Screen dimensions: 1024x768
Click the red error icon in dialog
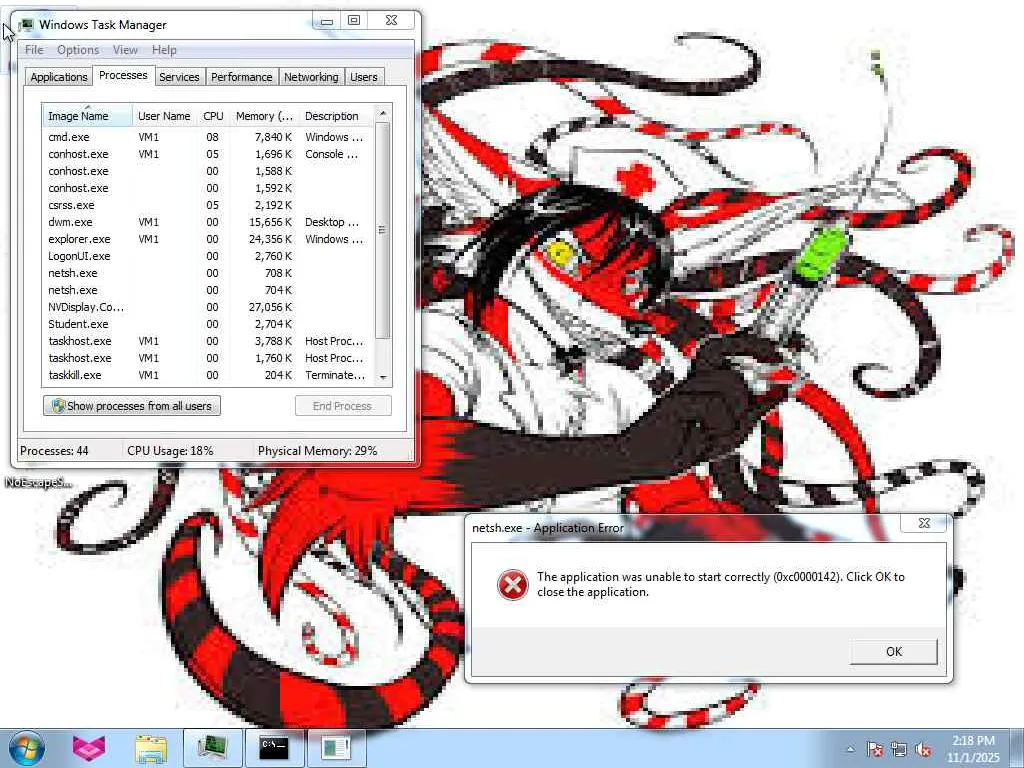[513, 584]
